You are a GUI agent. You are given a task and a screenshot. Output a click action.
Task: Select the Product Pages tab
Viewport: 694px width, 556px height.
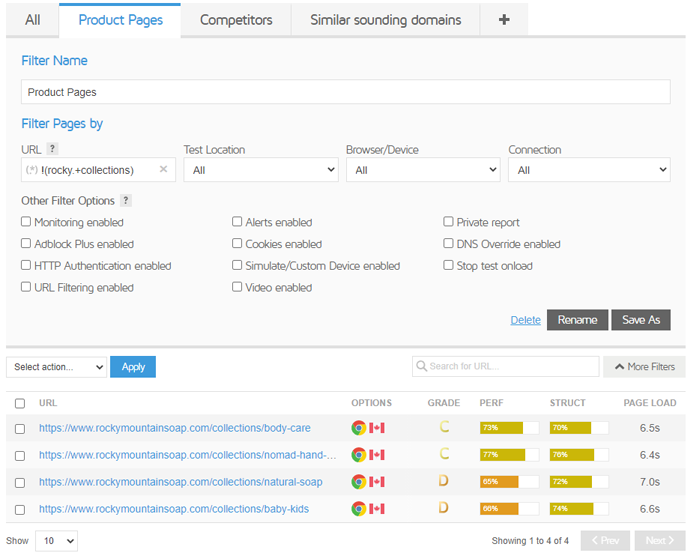120,20
